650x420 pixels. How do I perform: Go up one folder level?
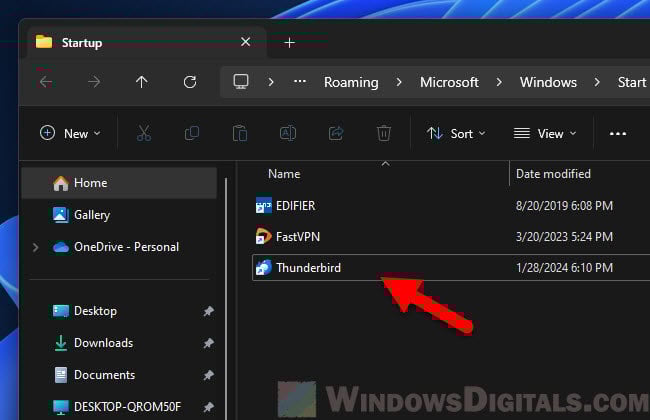tap(142, 82)
